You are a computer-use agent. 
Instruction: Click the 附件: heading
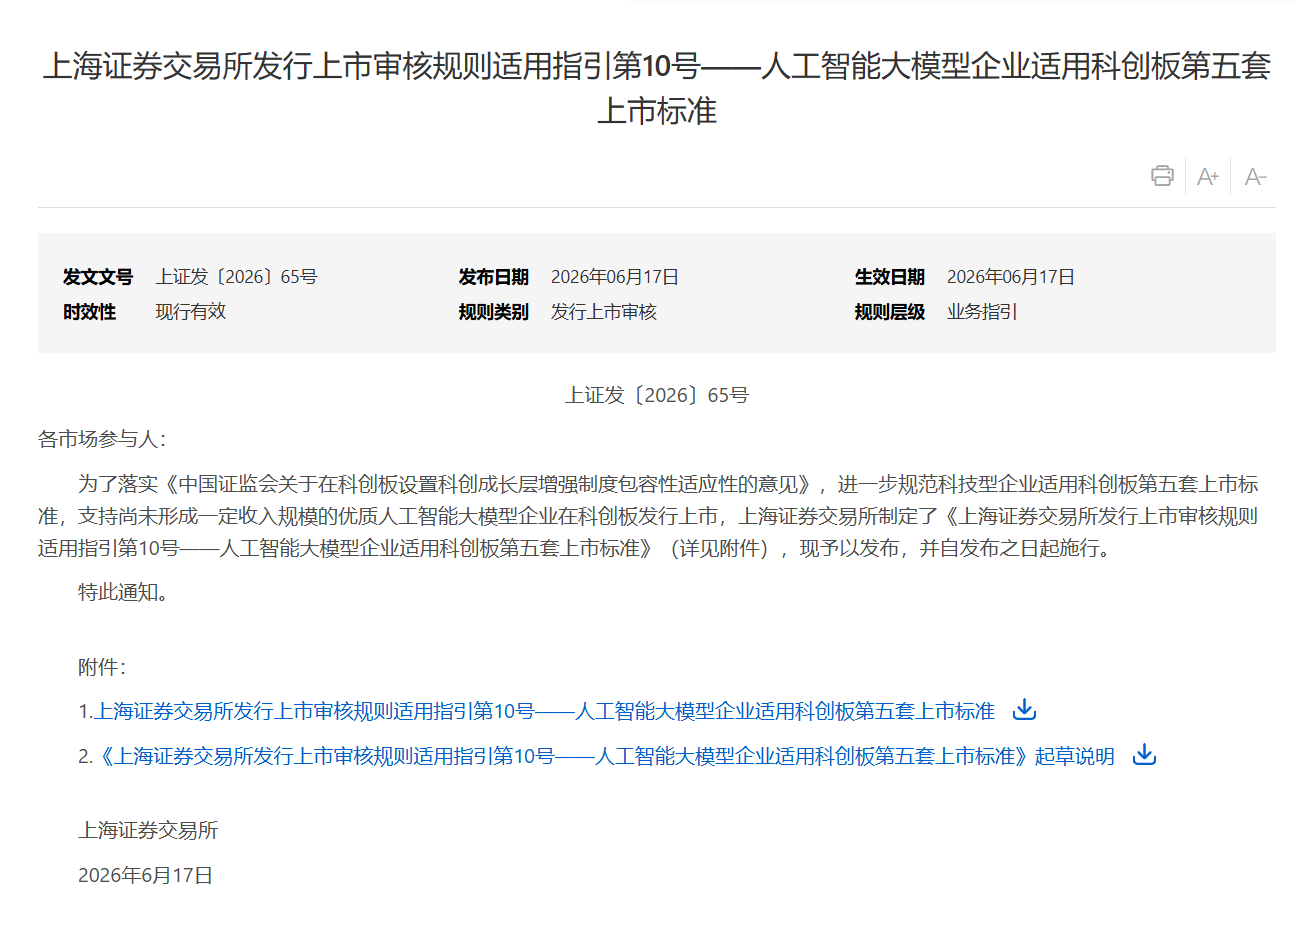102,667
